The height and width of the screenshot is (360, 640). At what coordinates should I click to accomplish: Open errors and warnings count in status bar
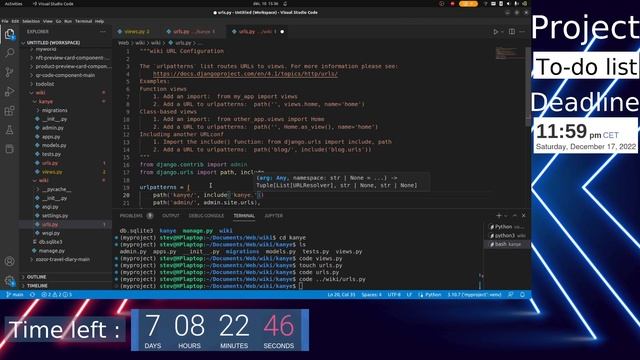coord(56,294)
